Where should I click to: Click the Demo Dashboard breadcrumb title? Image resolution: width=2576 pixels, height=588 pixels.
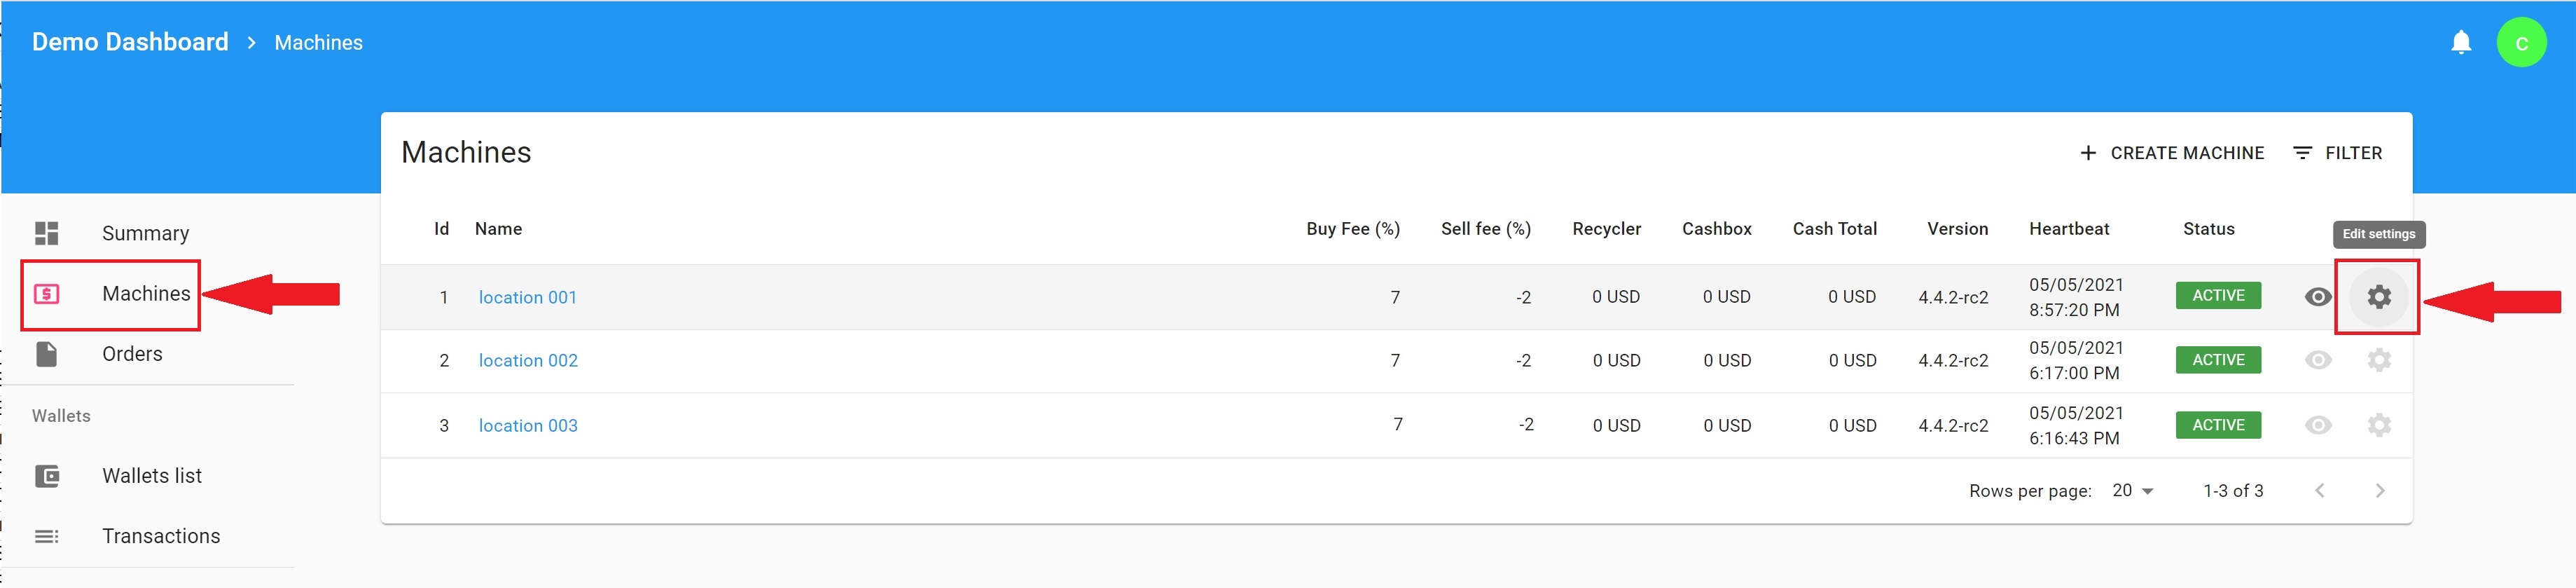pos(130,42)
